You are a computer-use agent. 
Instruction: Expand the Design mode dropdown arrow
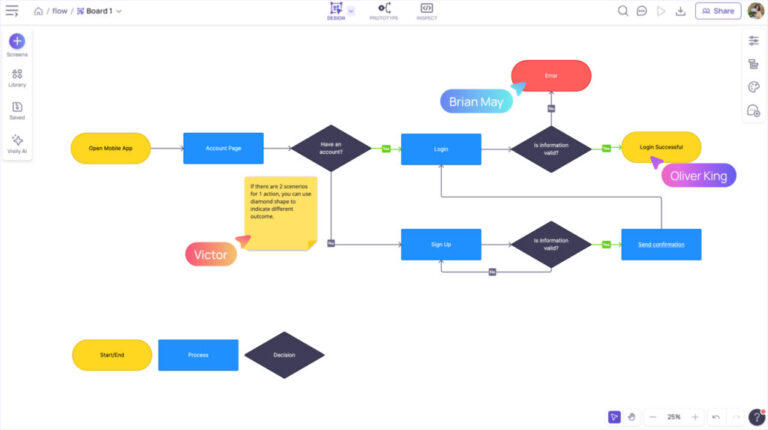351,11
